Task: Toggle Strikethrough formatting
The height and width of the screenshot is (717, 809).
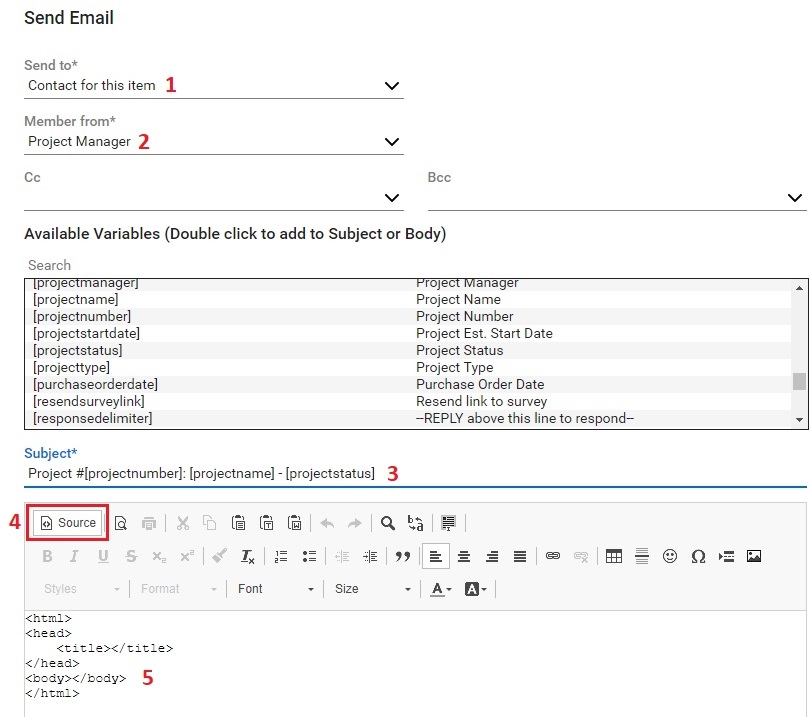Action: pyautogui.click(x=131, y=556)
